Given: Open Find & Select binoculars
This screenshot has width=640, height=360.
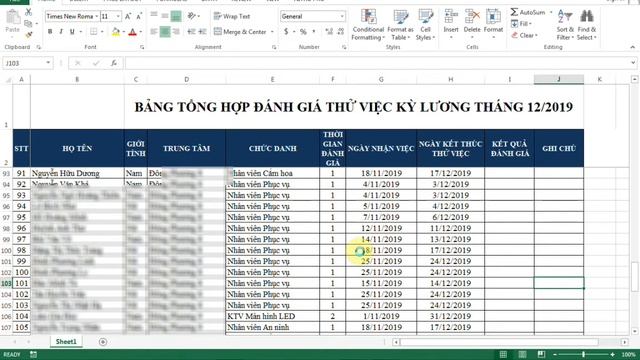Looking at the screenshot, I should tap(587, 24).
